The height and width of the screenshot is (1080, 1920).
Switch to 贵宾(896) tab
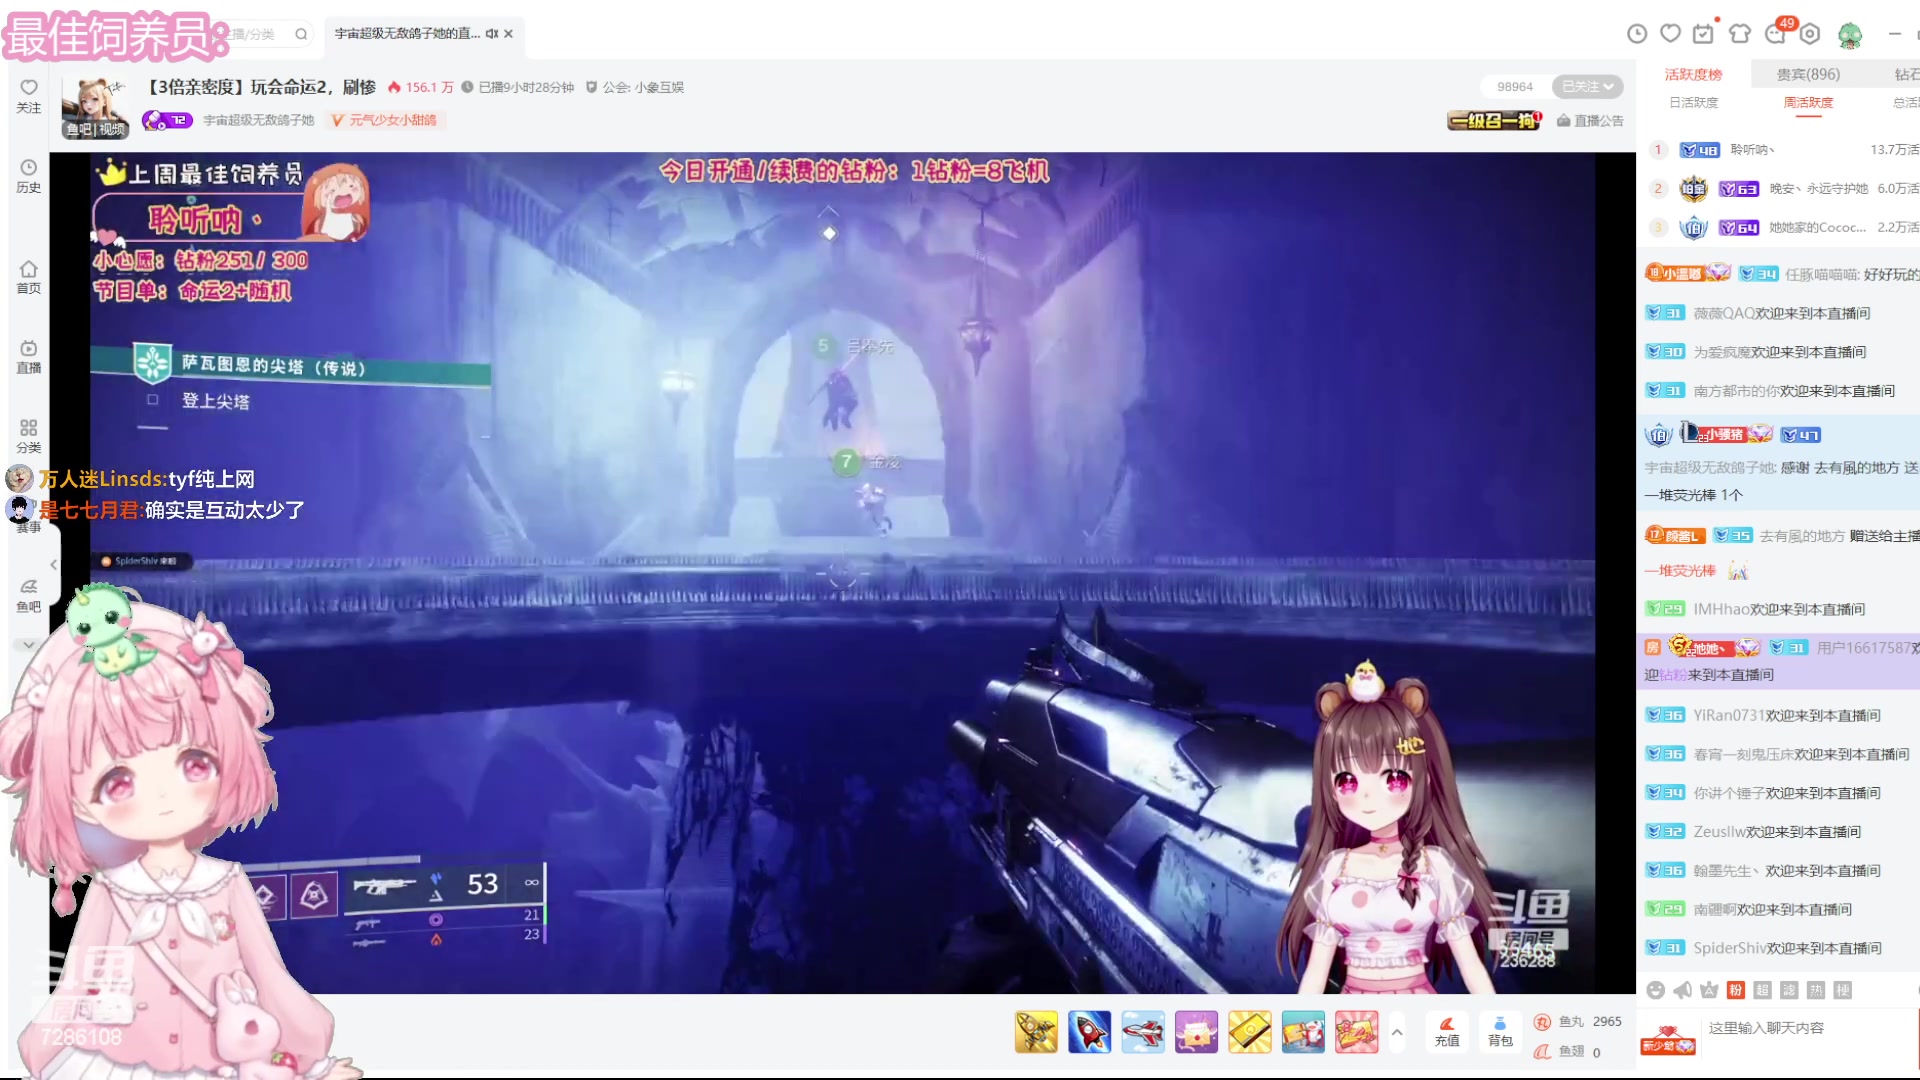(x=1808, y=74)
